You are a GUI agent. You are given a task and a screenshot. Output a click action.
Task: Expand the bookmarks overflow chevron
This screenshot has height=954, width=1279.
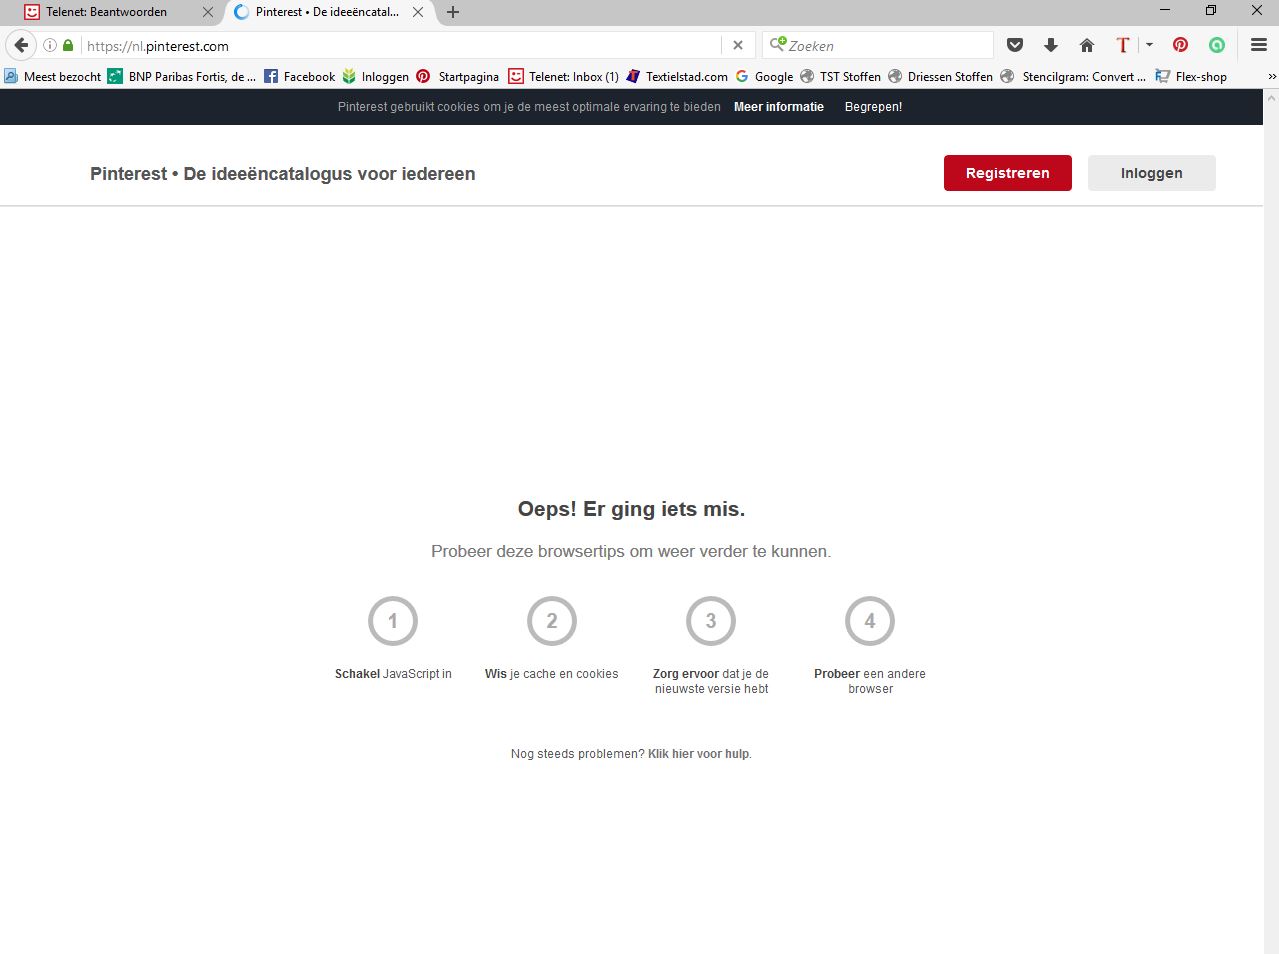[1271, 76]
